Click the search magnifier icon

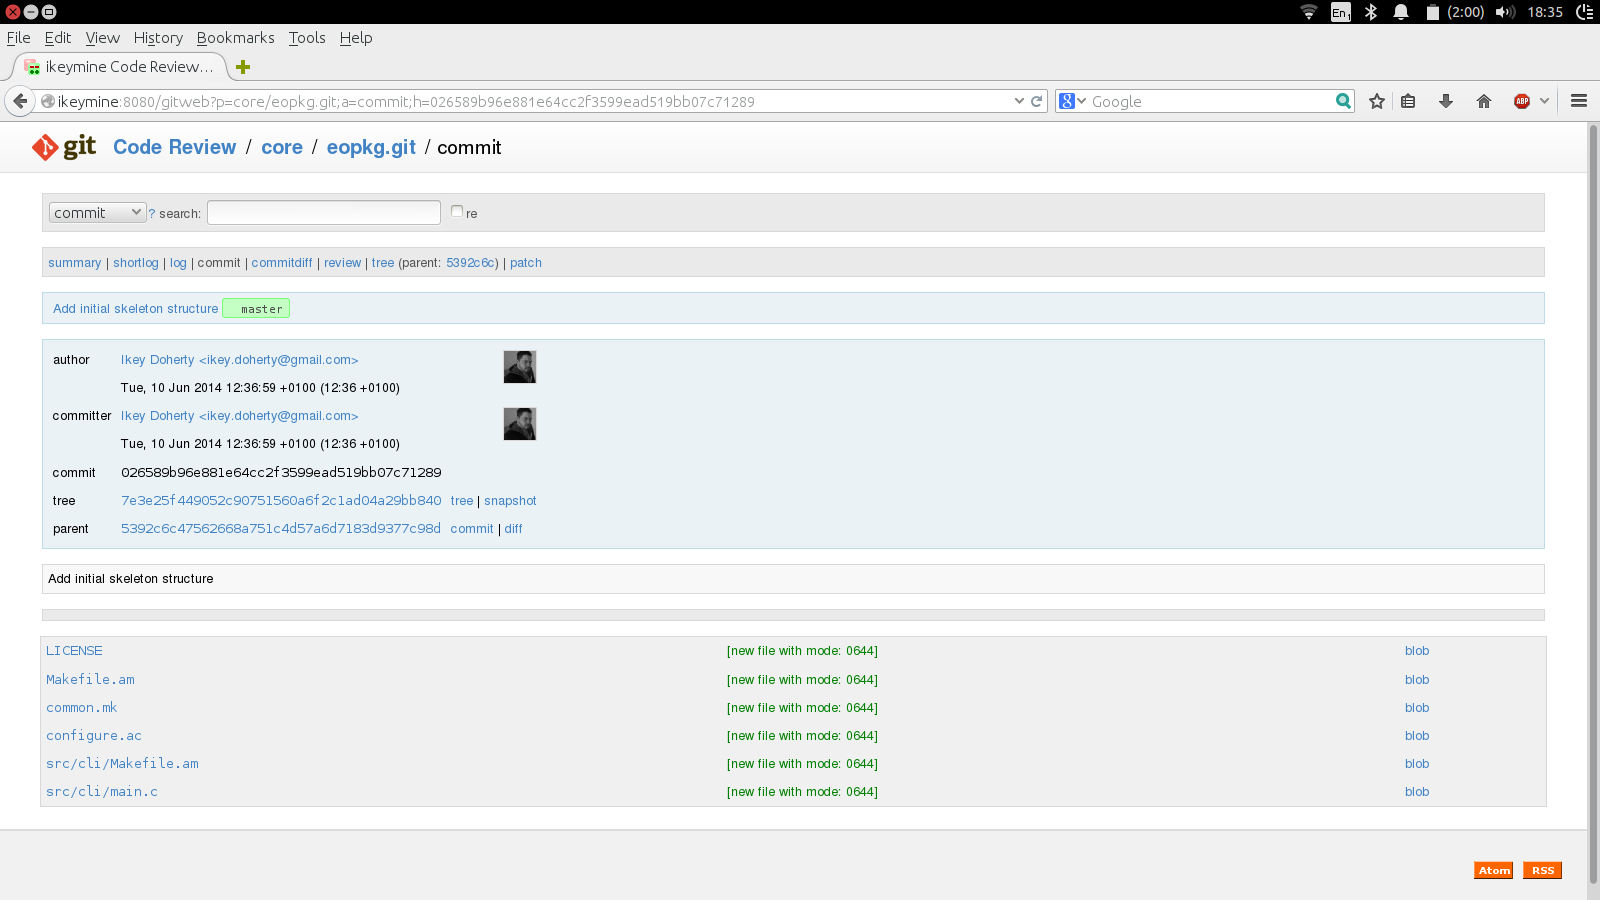point(1343,101)
